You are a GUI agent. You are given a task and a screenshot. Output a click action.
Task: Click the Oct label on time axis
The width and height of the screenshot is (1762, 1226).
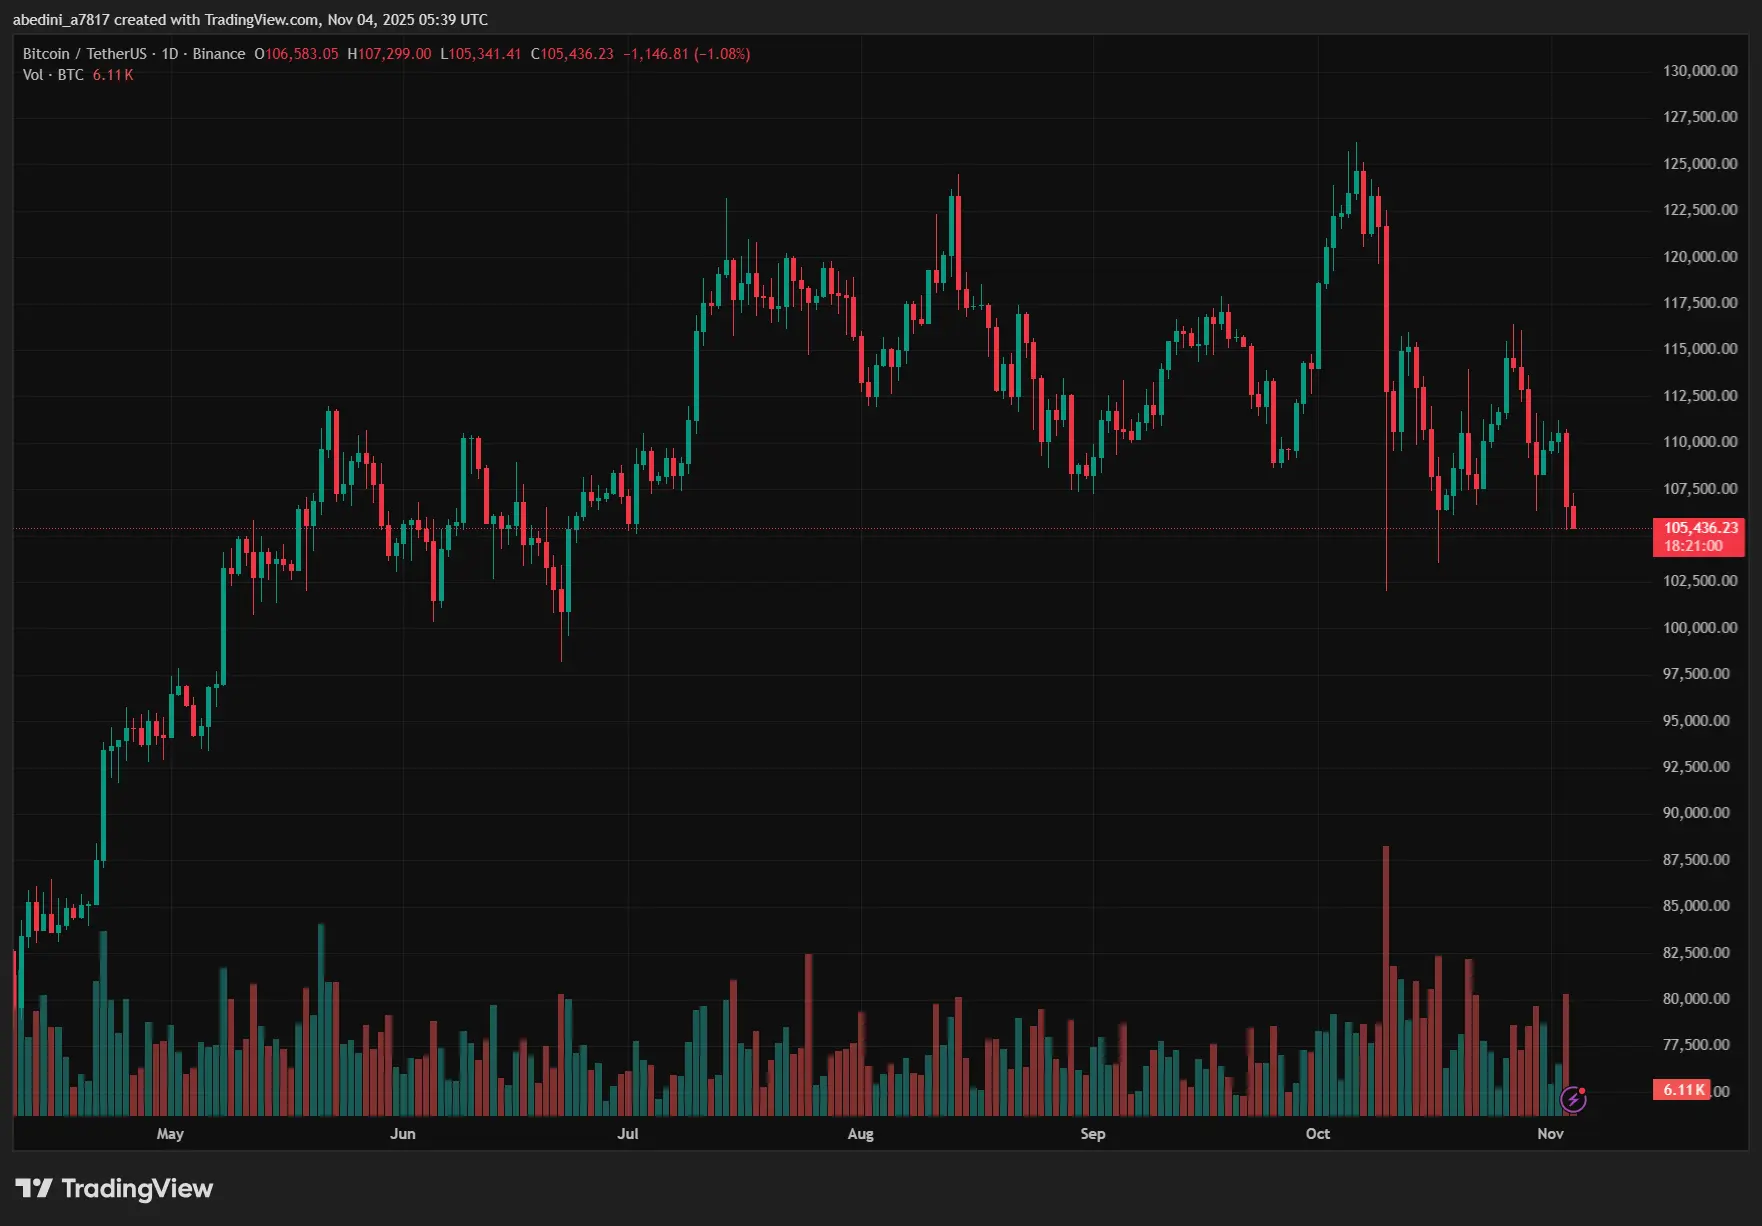click(x=1317, y=1133)
